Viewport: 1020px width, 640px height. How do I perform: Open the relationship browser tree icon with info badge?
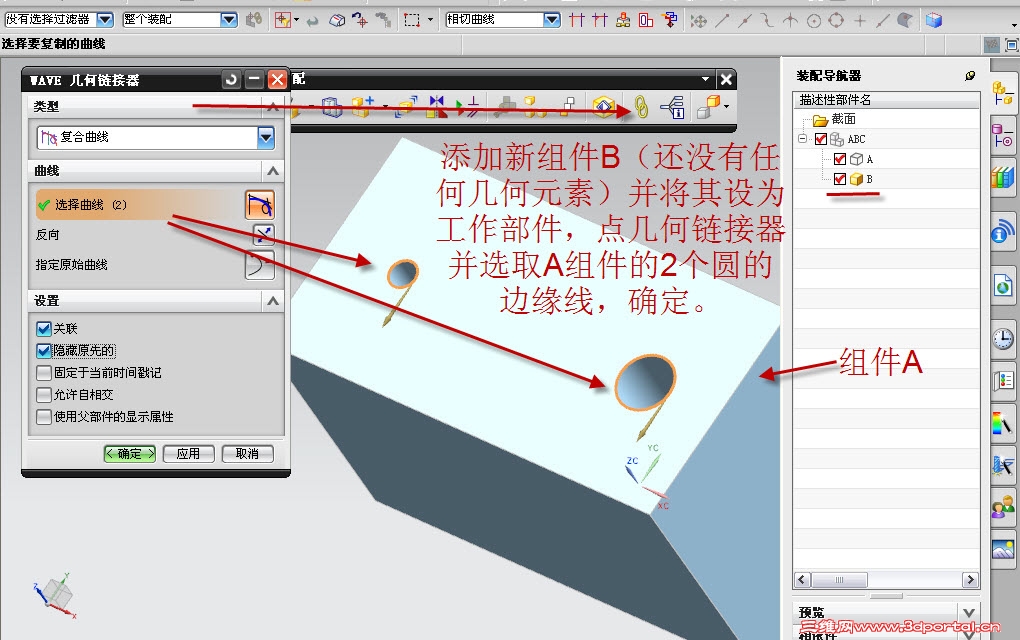(x=673, y=107)
